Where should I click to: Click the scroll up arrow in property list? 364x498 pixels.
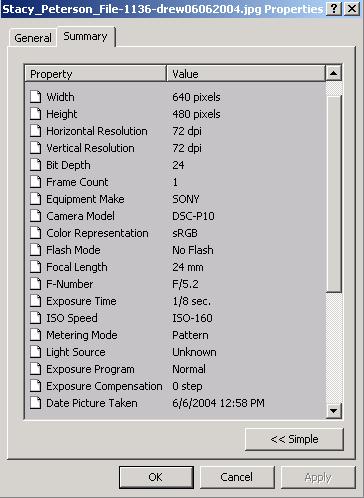click(x=333, y=73)
